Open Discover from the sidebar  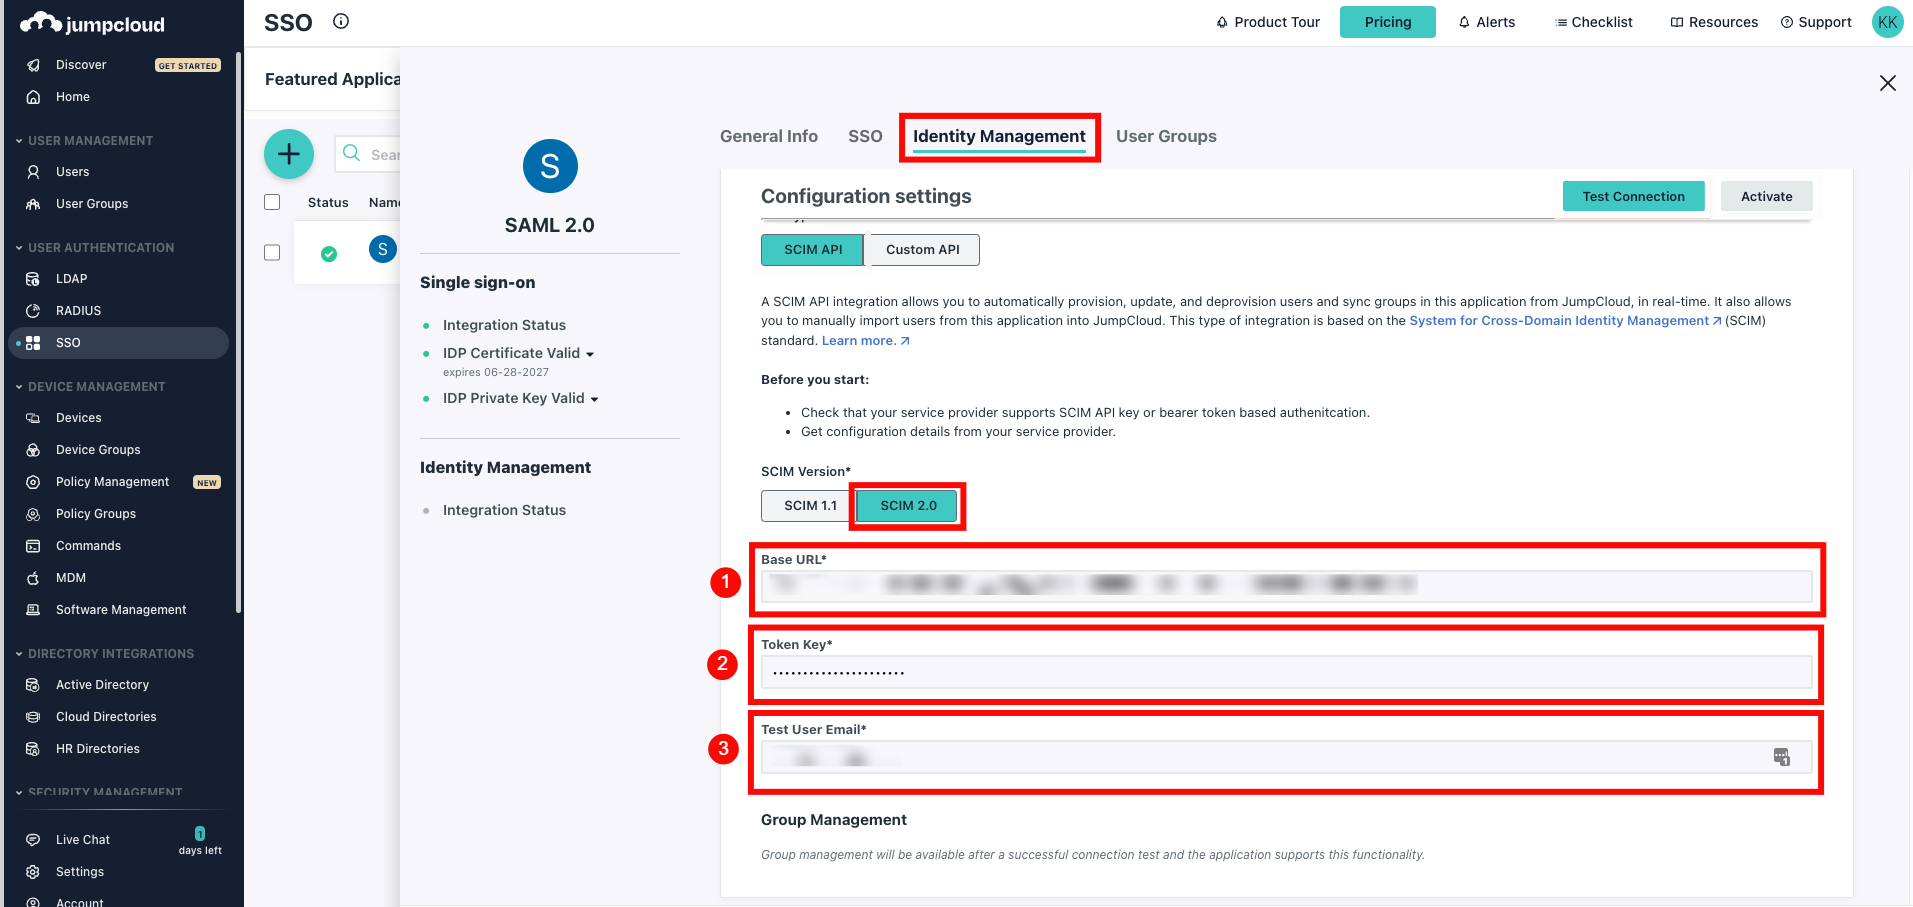click(81, 65)
